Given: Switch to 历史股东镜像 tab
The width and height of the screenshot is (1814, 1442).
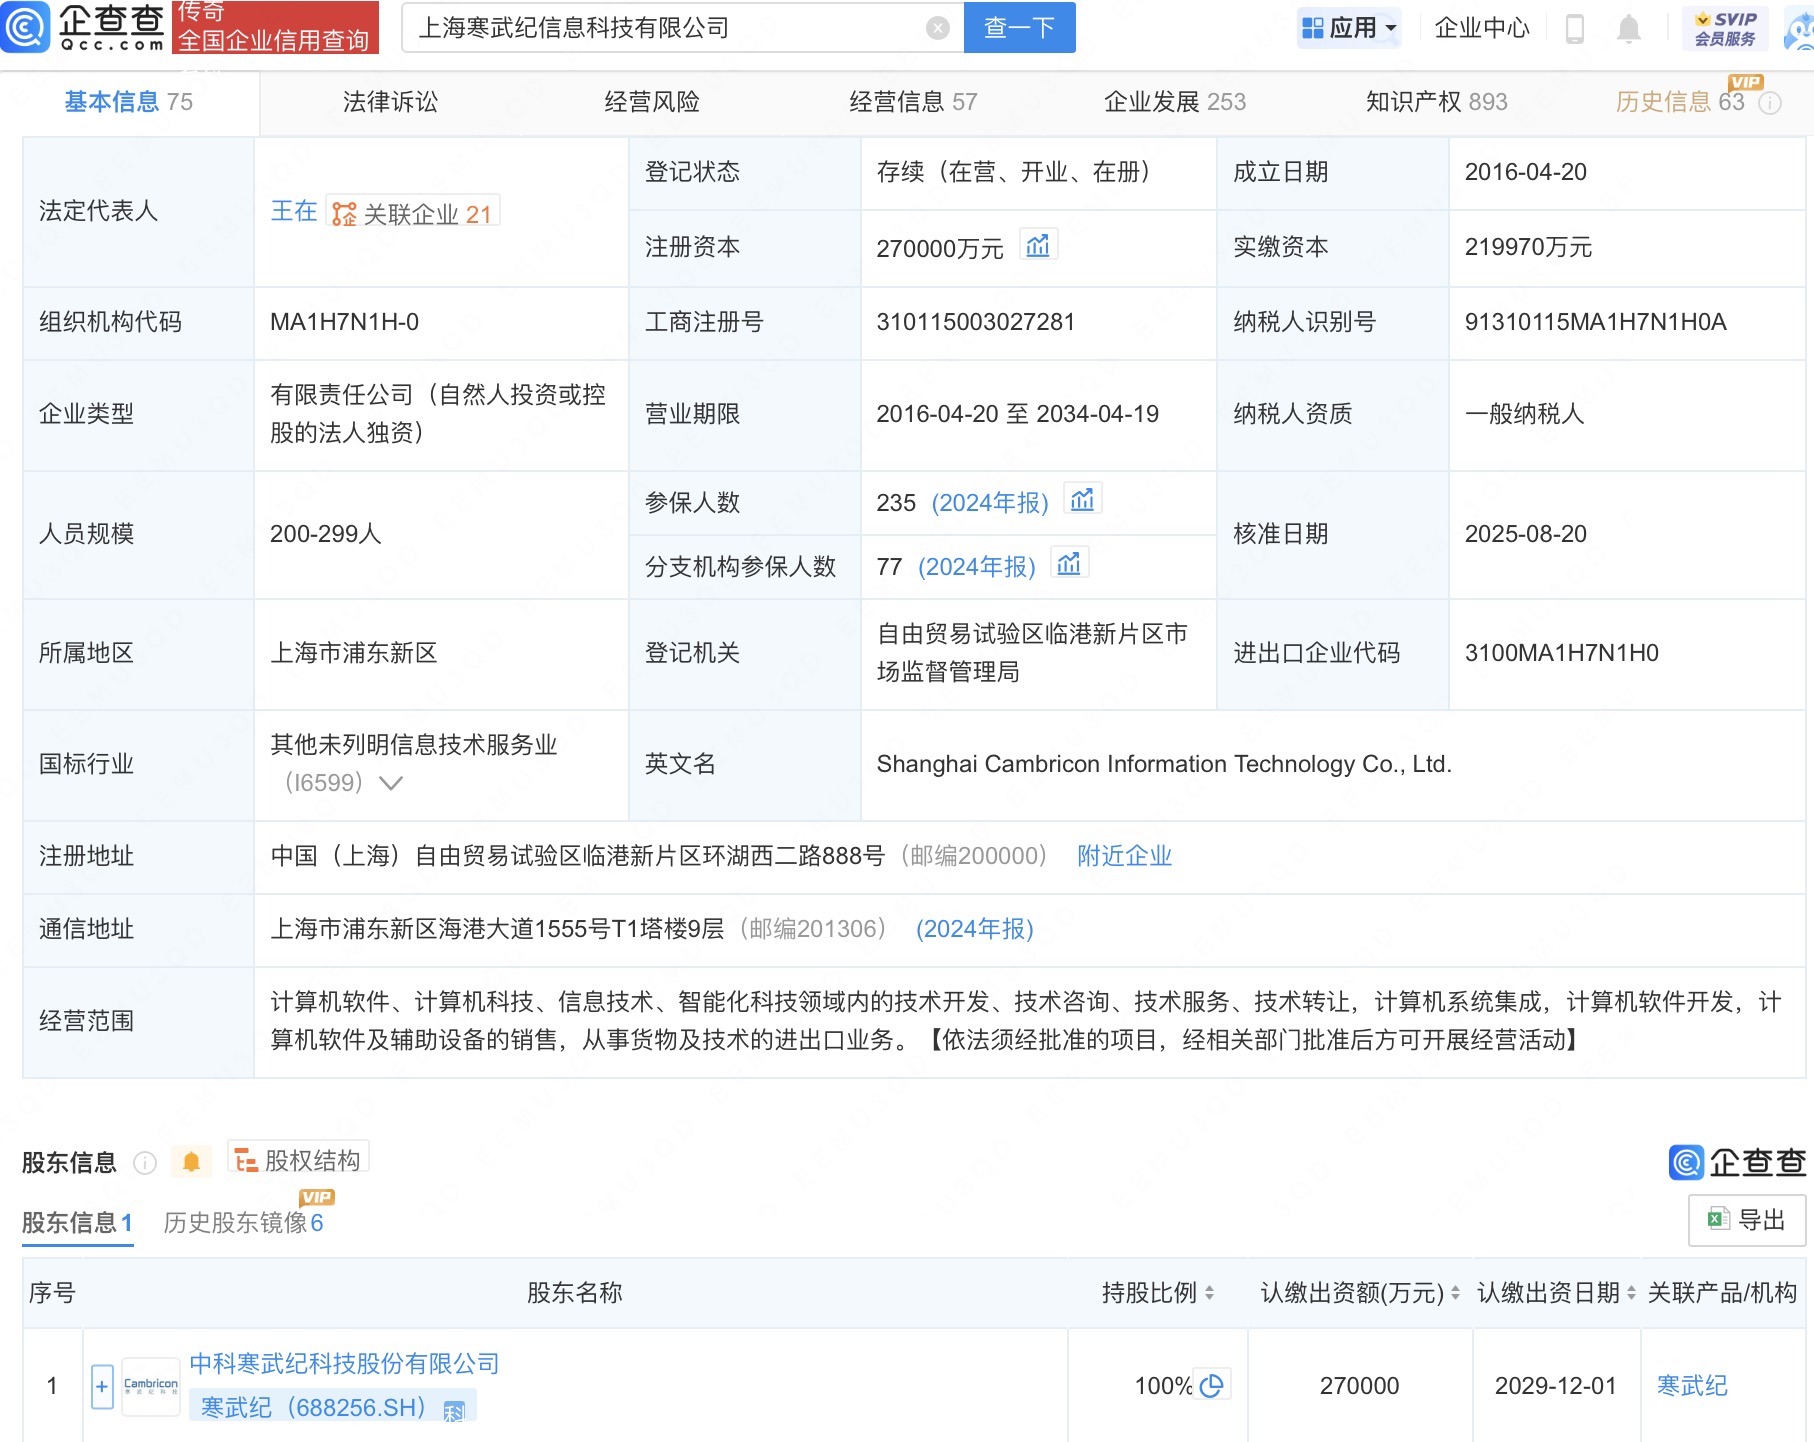Looking at the screenshot, I should tap(243, 1223).
